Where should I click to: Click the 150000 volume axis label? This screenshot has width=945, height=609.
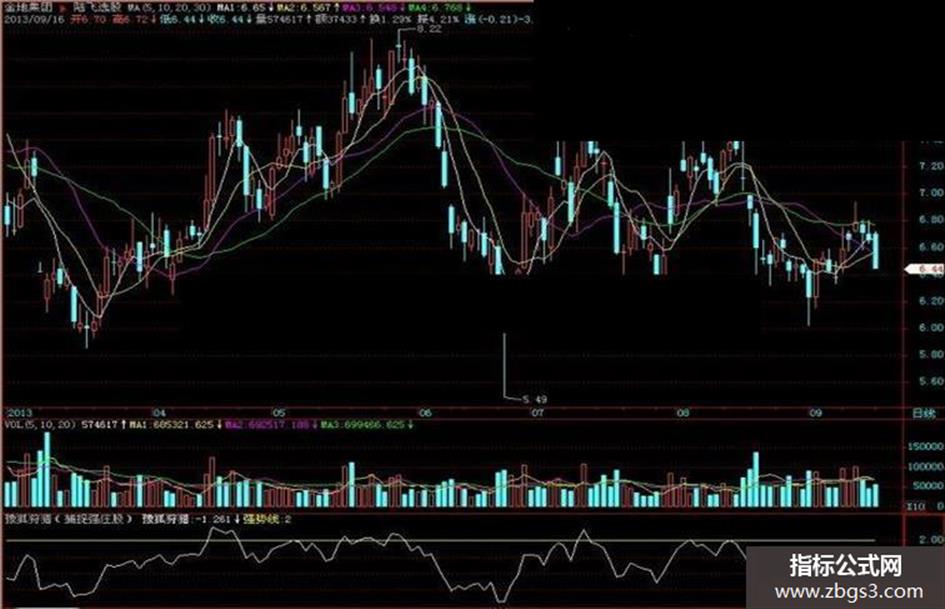coord(925,447)
